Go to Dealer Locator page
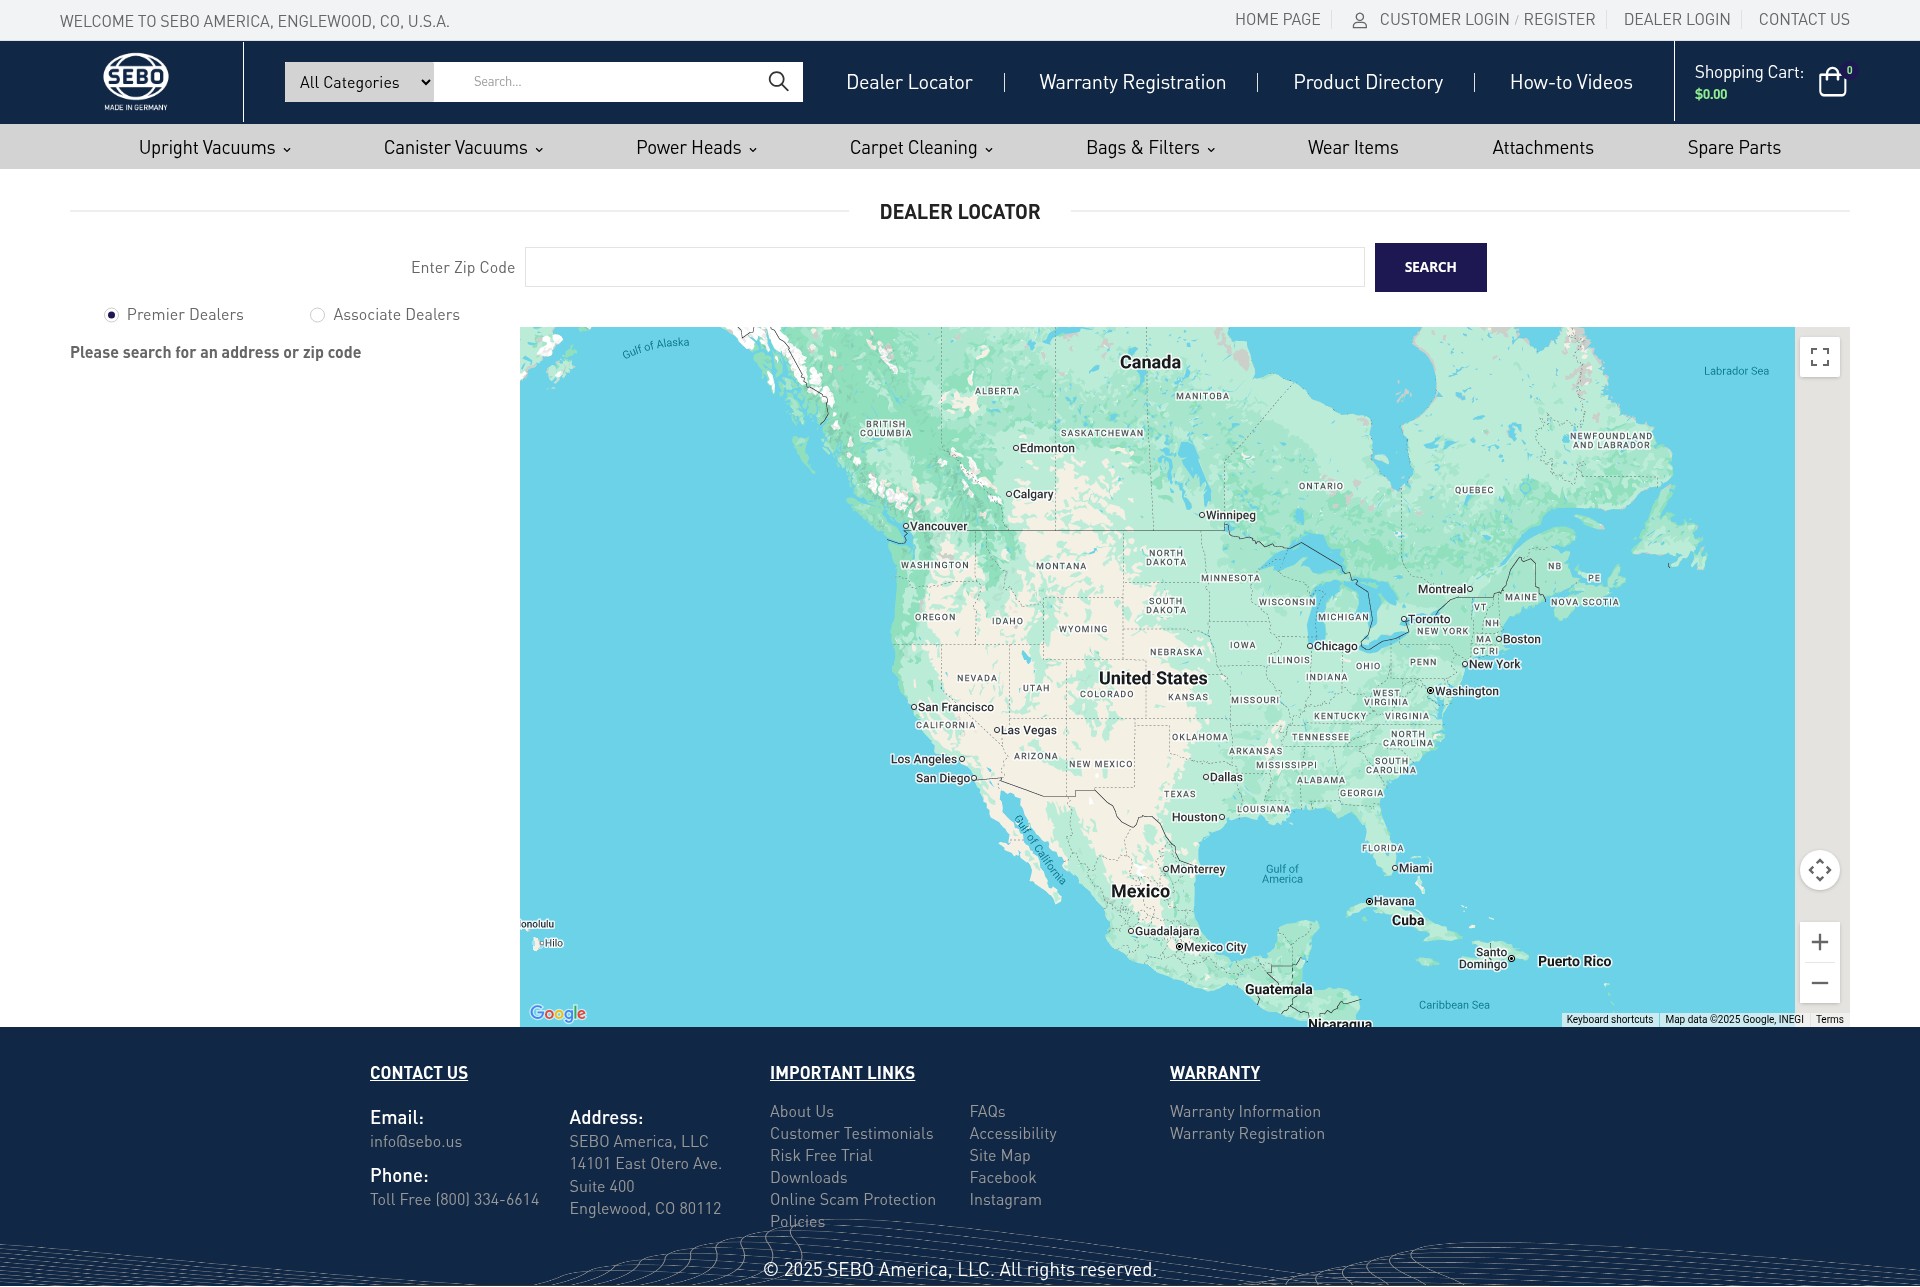The image size is (1920, 1287). [909, 82]
